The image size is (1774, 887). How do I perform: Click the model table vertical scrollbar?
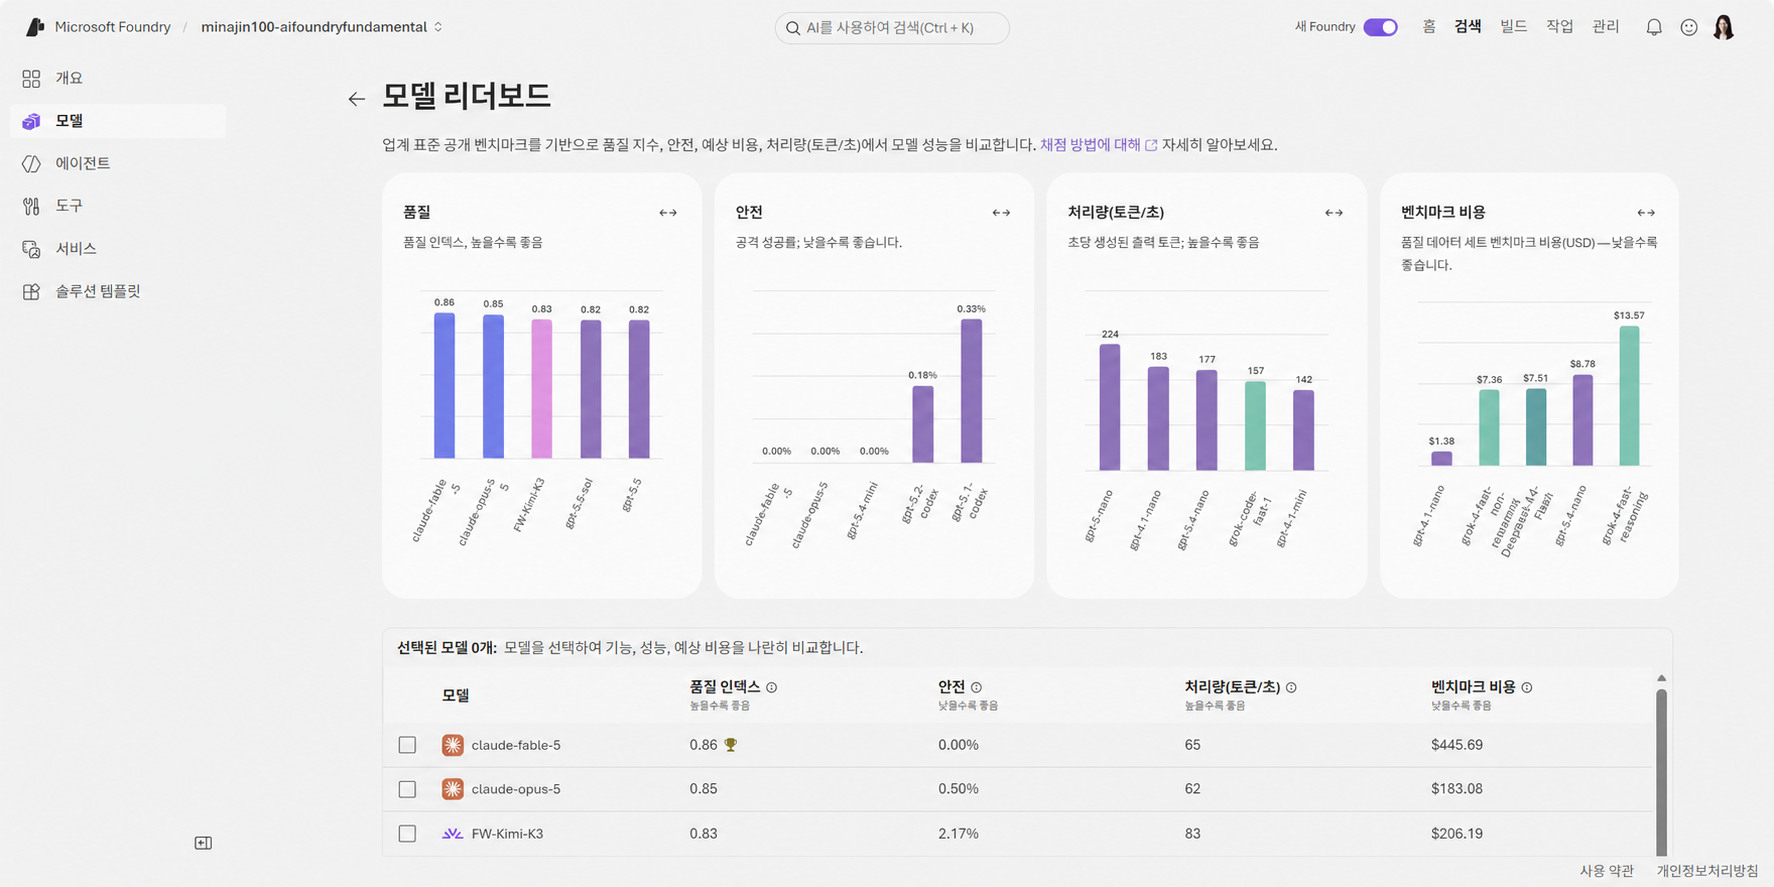coord(1661,772)
